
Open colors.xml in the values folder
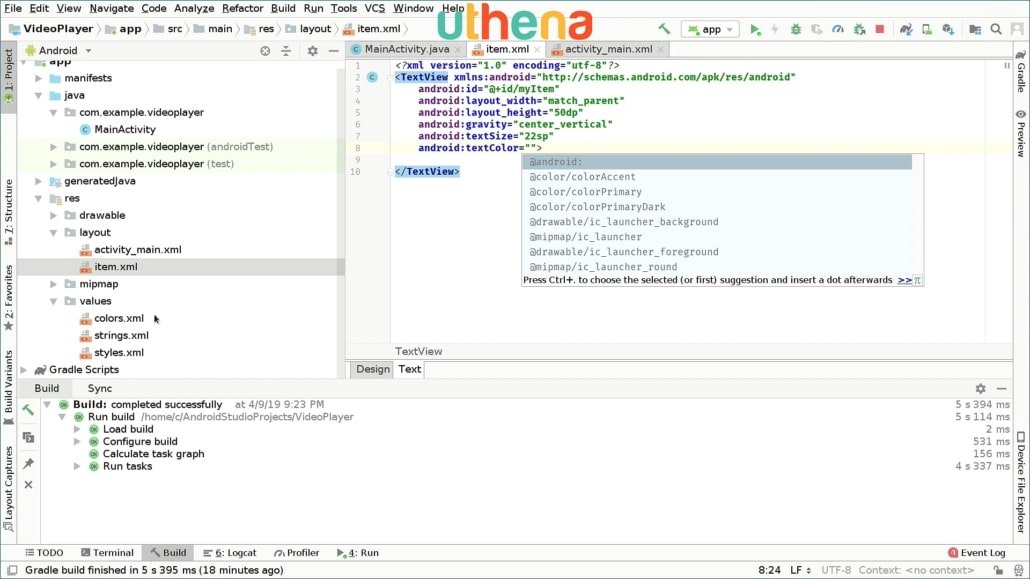click(118, 318)
